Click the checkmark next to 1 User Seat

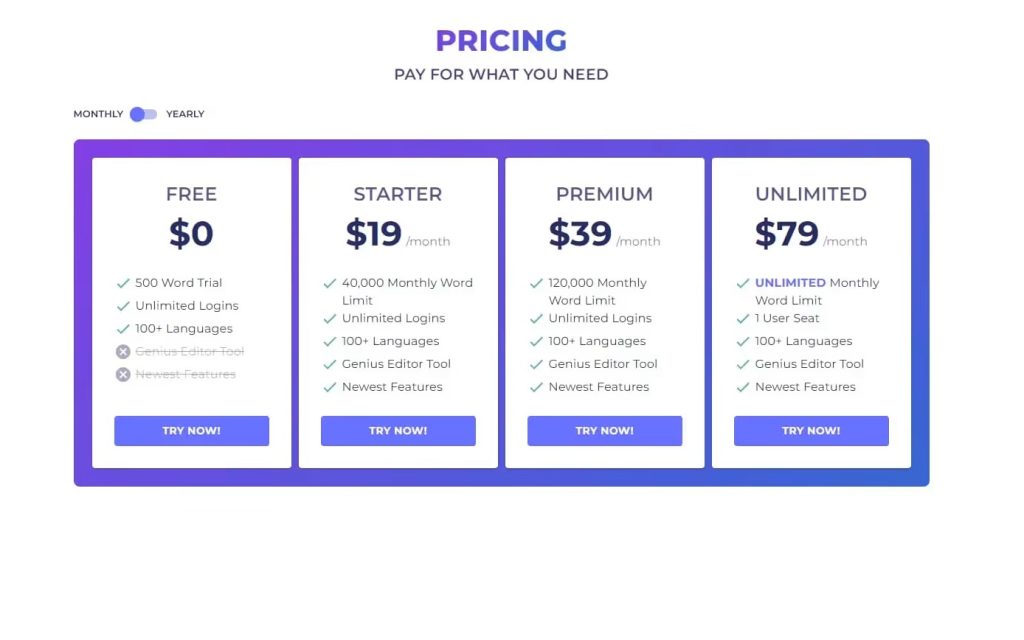click(x=742, y=319)
